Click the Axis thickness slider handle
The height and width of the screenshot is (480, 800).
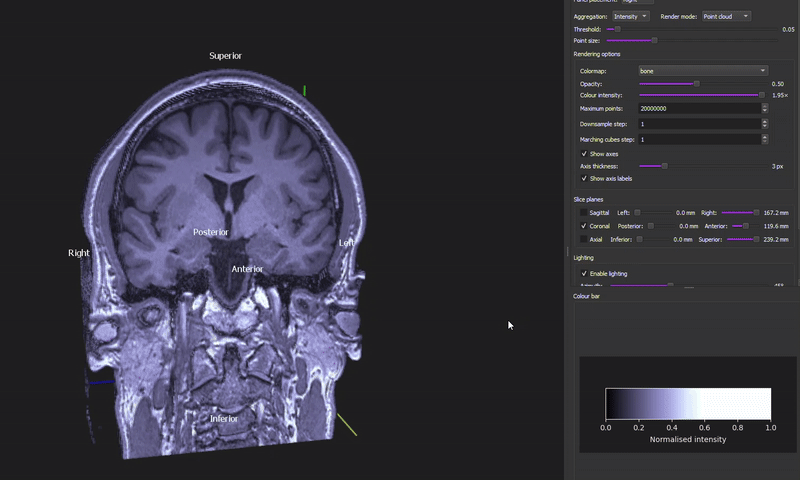click(x=664, y=166)
